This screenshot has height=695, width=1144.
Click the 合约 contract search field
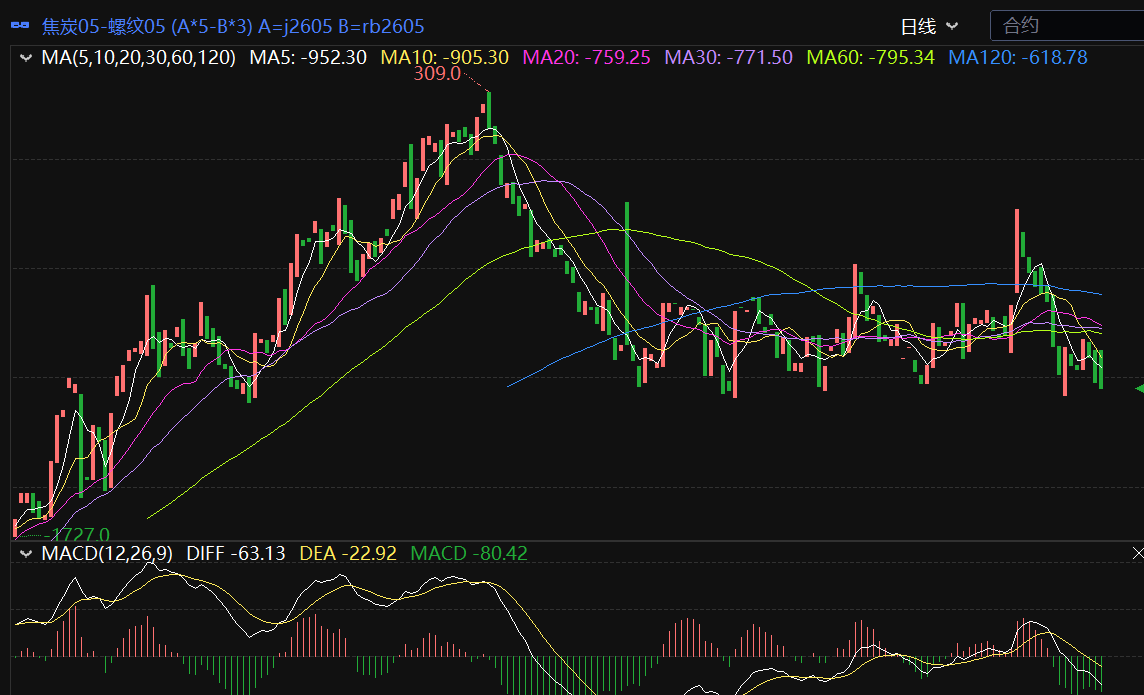click(x=1066, y=26)
